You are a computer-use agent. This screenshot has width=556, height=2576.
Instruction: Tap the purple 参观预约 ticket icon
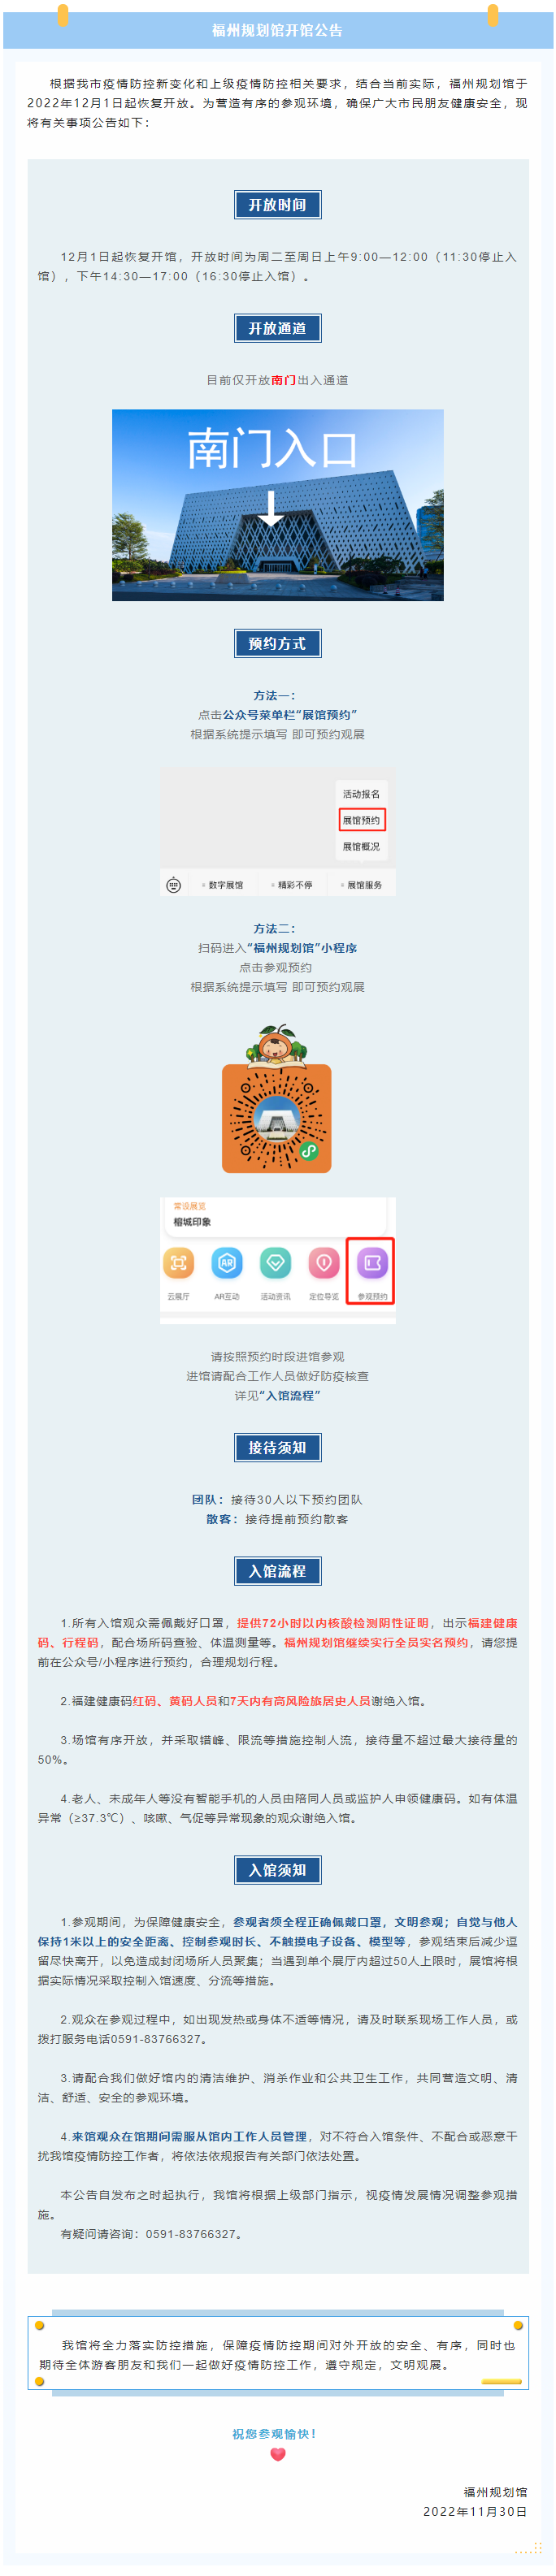pyautogui.click(x=372, y=1263)
